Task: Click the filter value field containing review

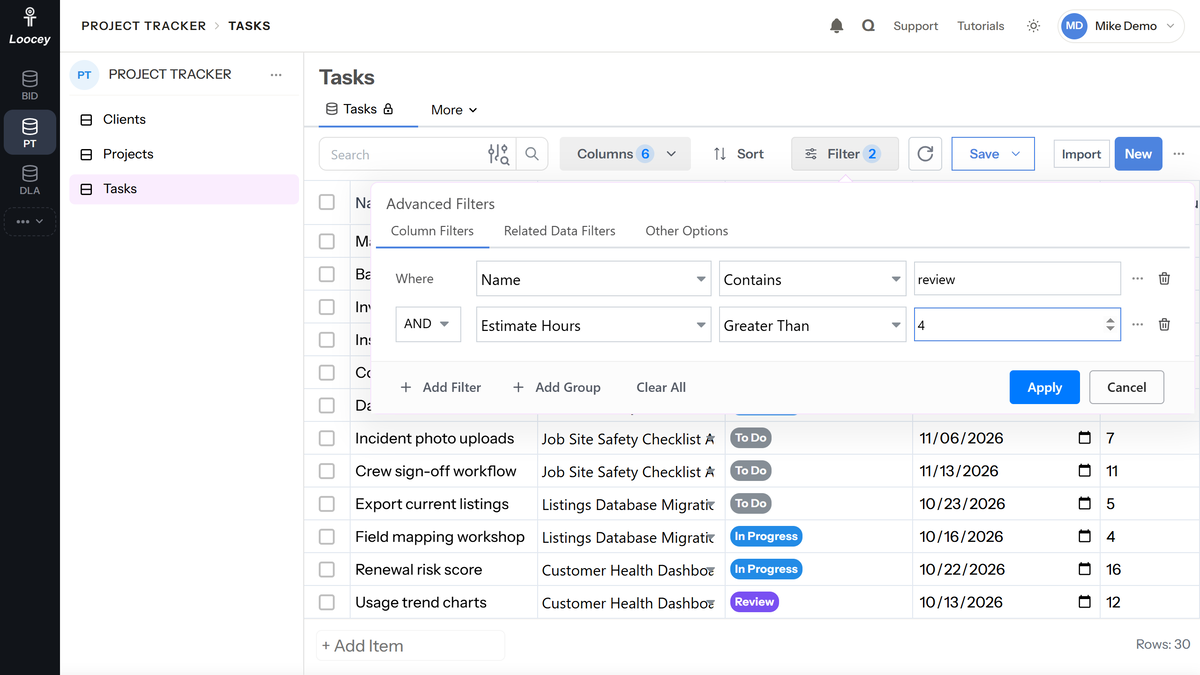Action: click(x=1017, y=279)
